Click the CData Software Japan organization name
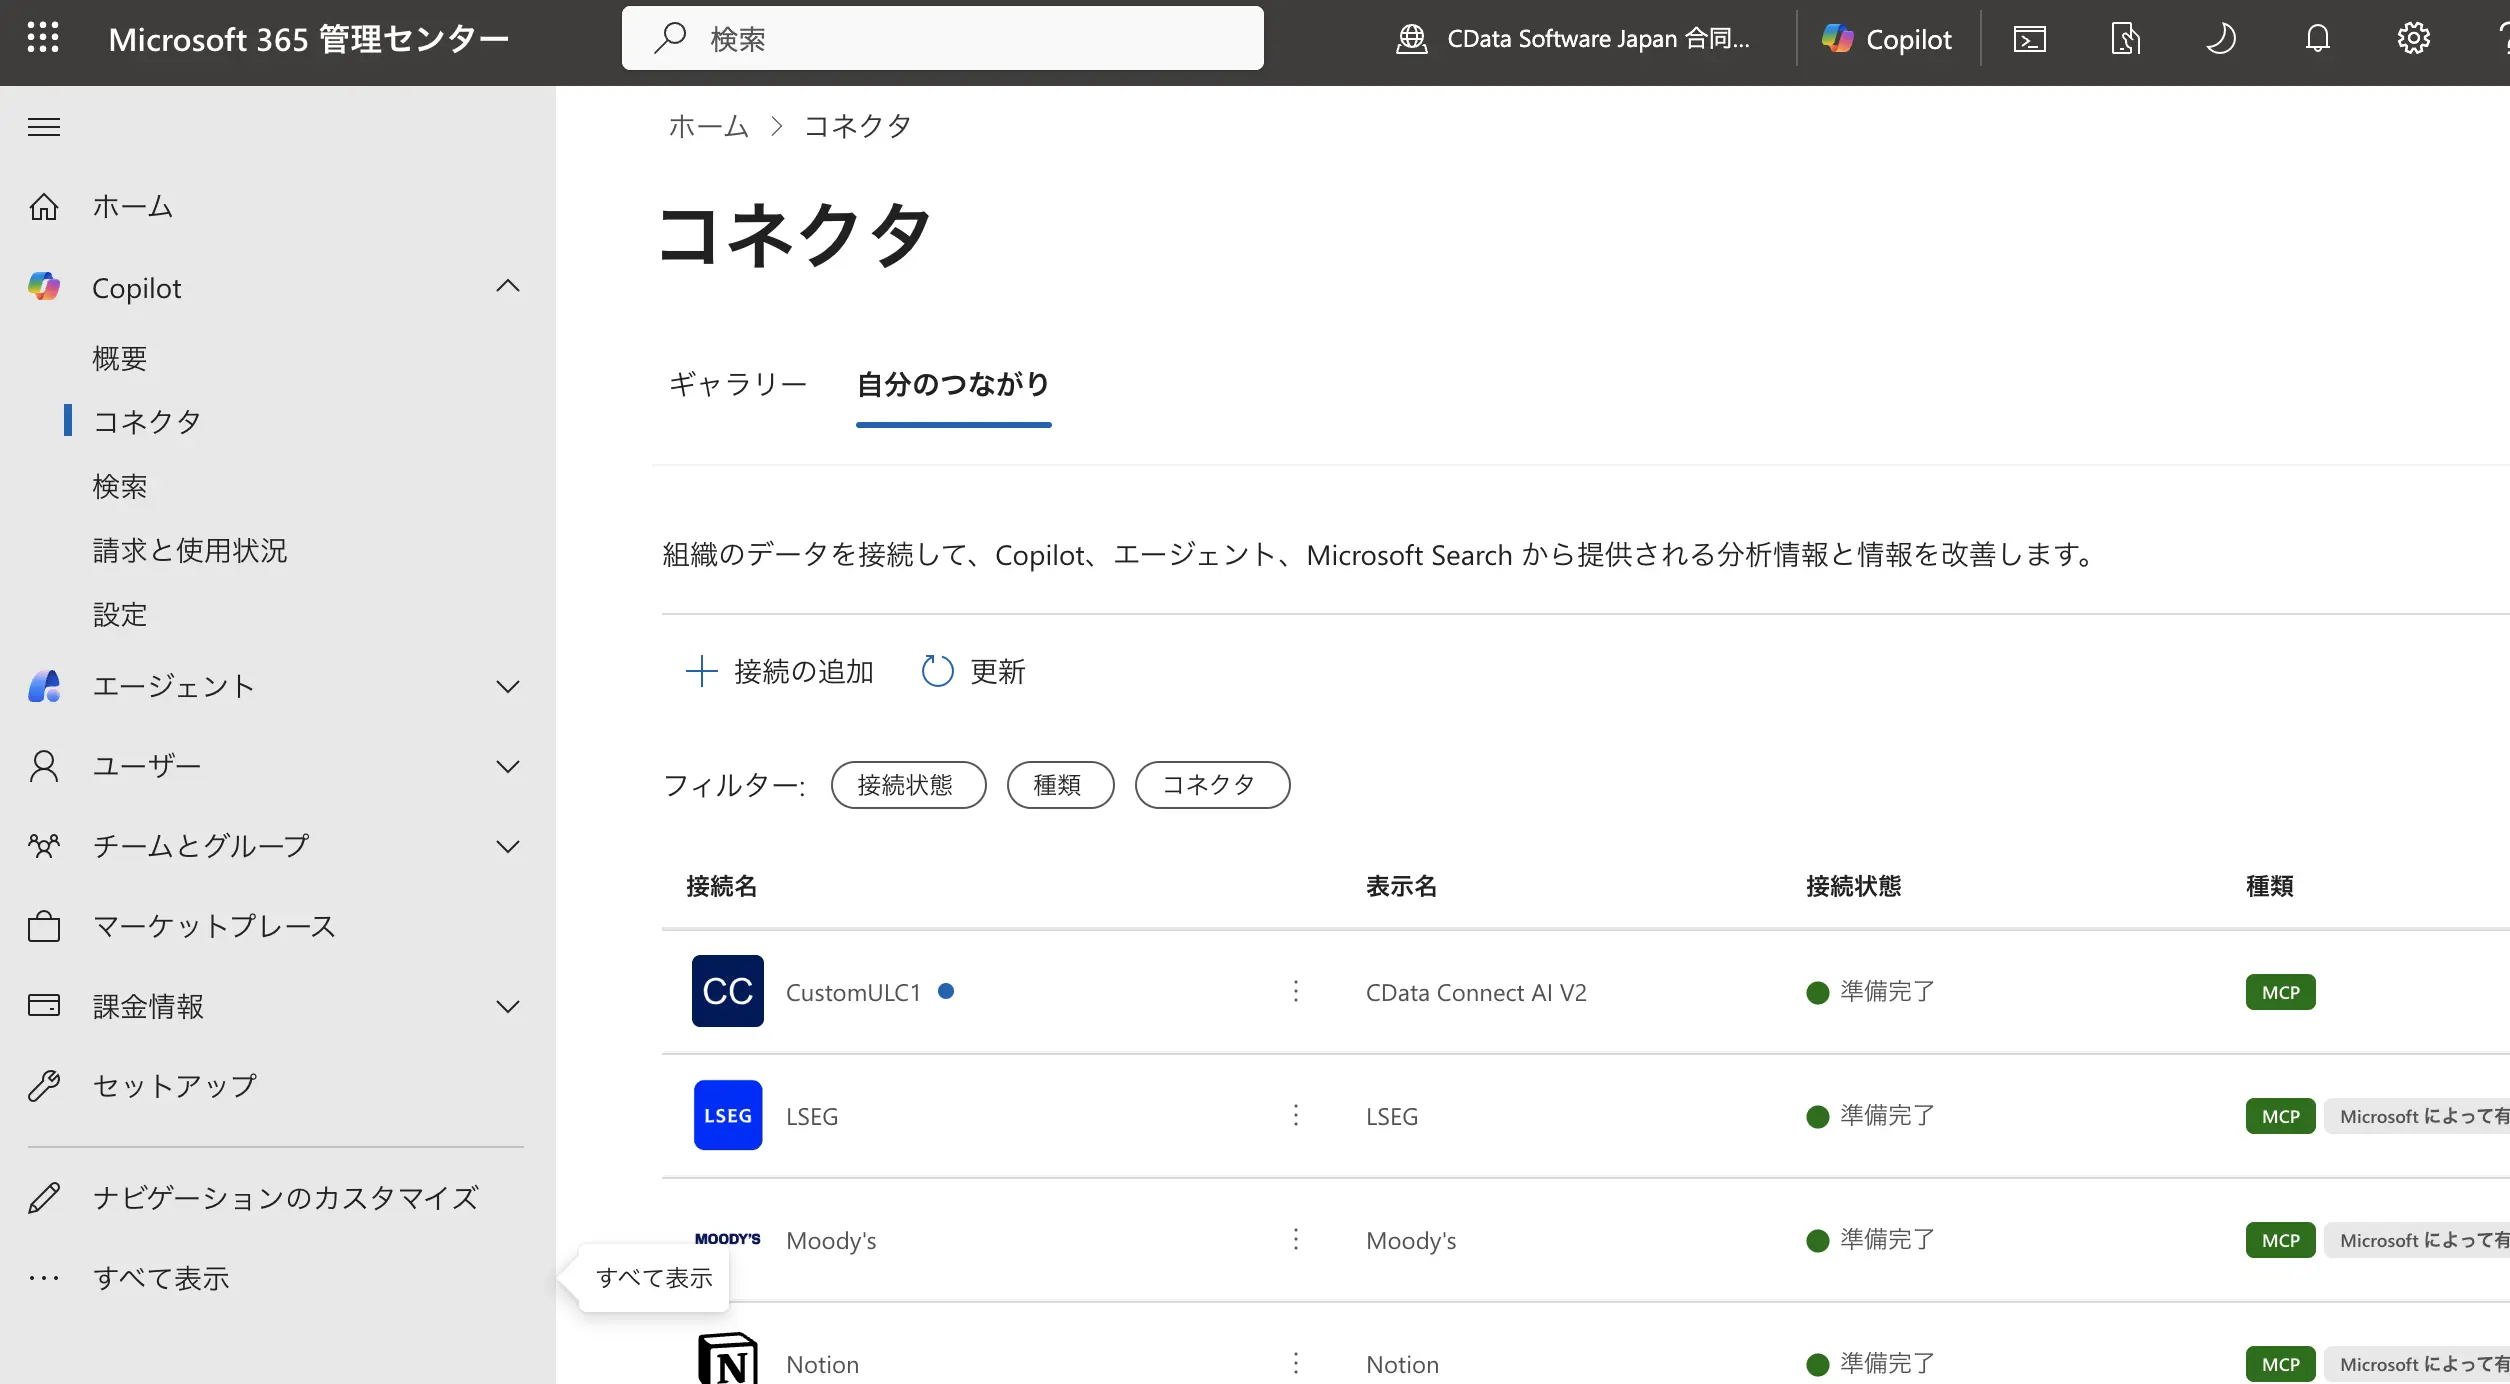The image size is (2510, 1384). click(1598, 39)
